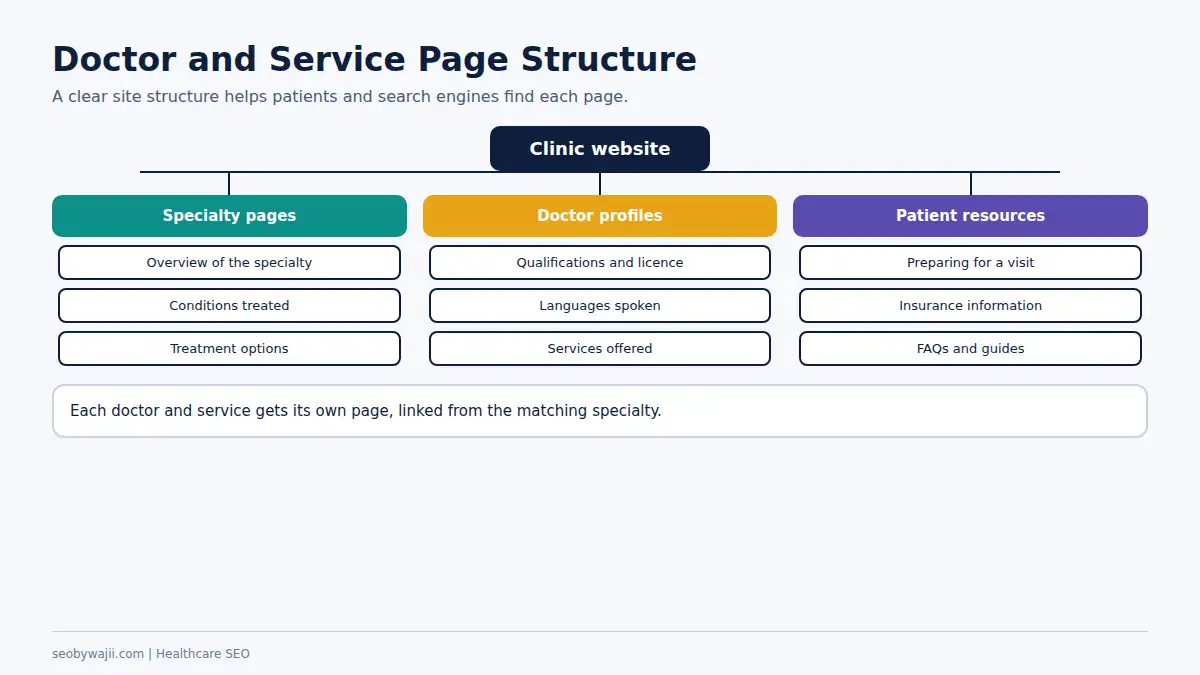Click Qualifications and licence box
Image resolution: width=1200 pixels, height=675 pixels.
600,262
